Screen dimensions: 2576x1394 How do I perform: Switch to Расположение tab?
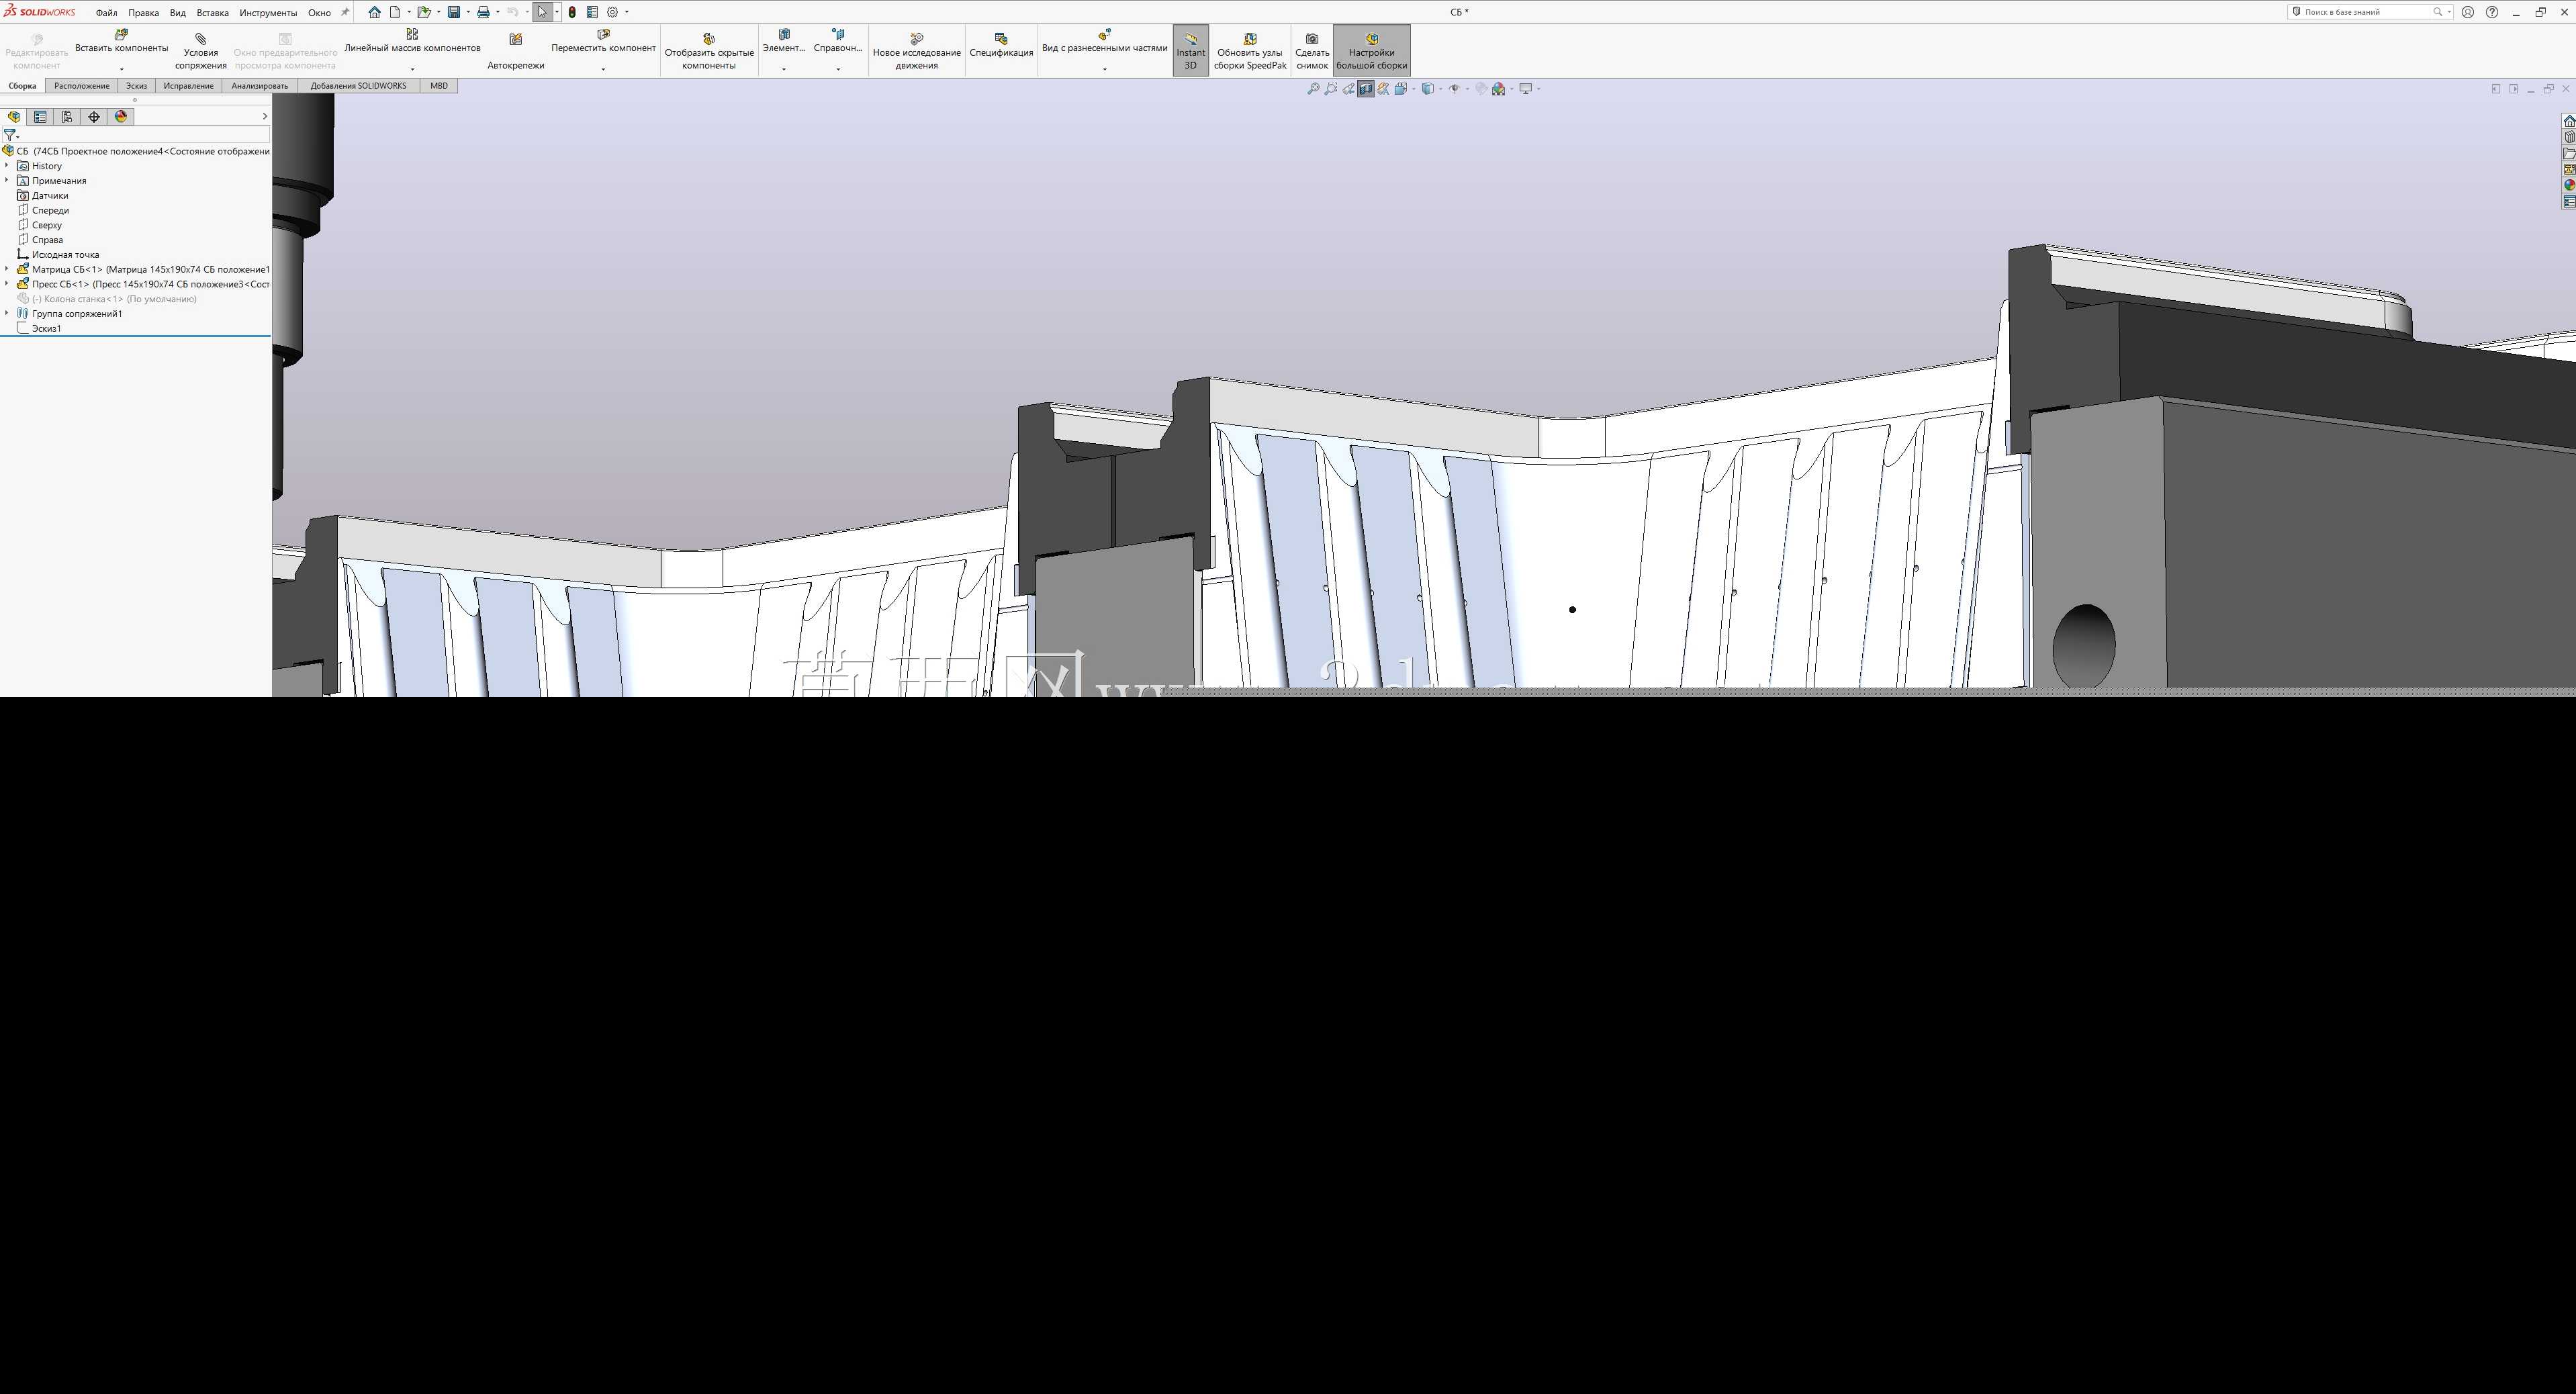[82, 86]
